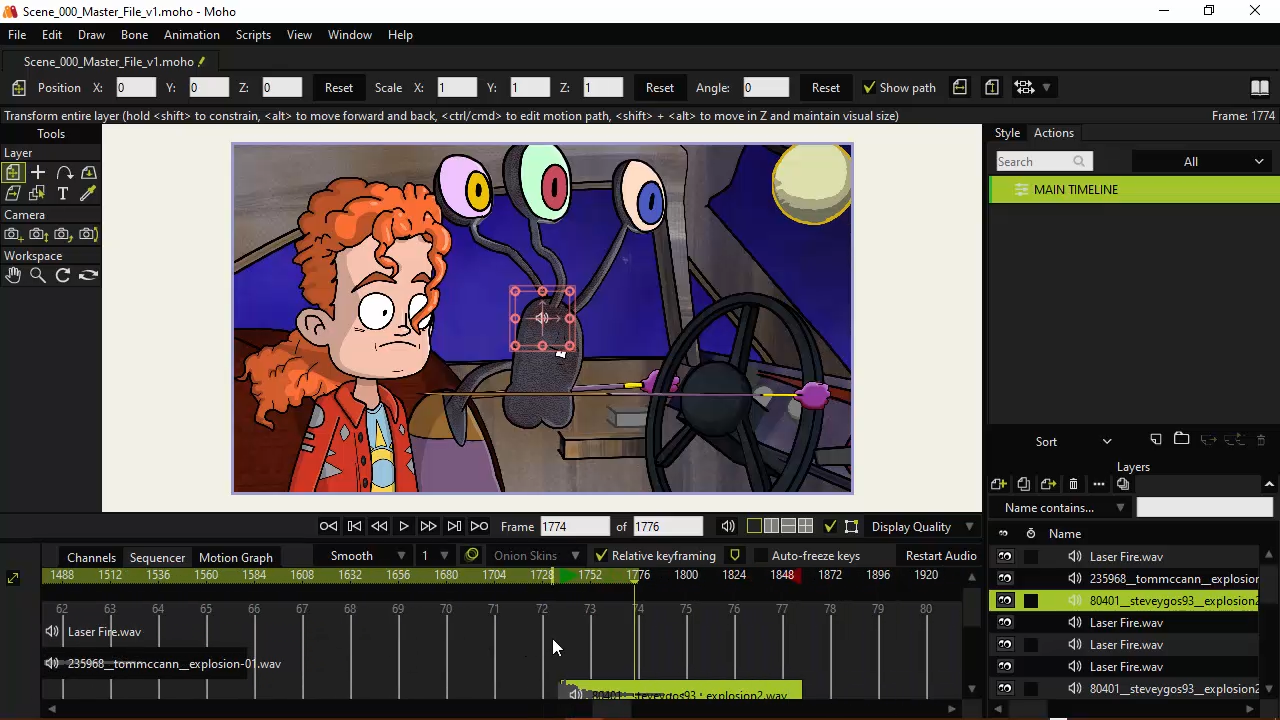
Task: Toggle the Show path checkbox
Action: click(x=870, y=88)
